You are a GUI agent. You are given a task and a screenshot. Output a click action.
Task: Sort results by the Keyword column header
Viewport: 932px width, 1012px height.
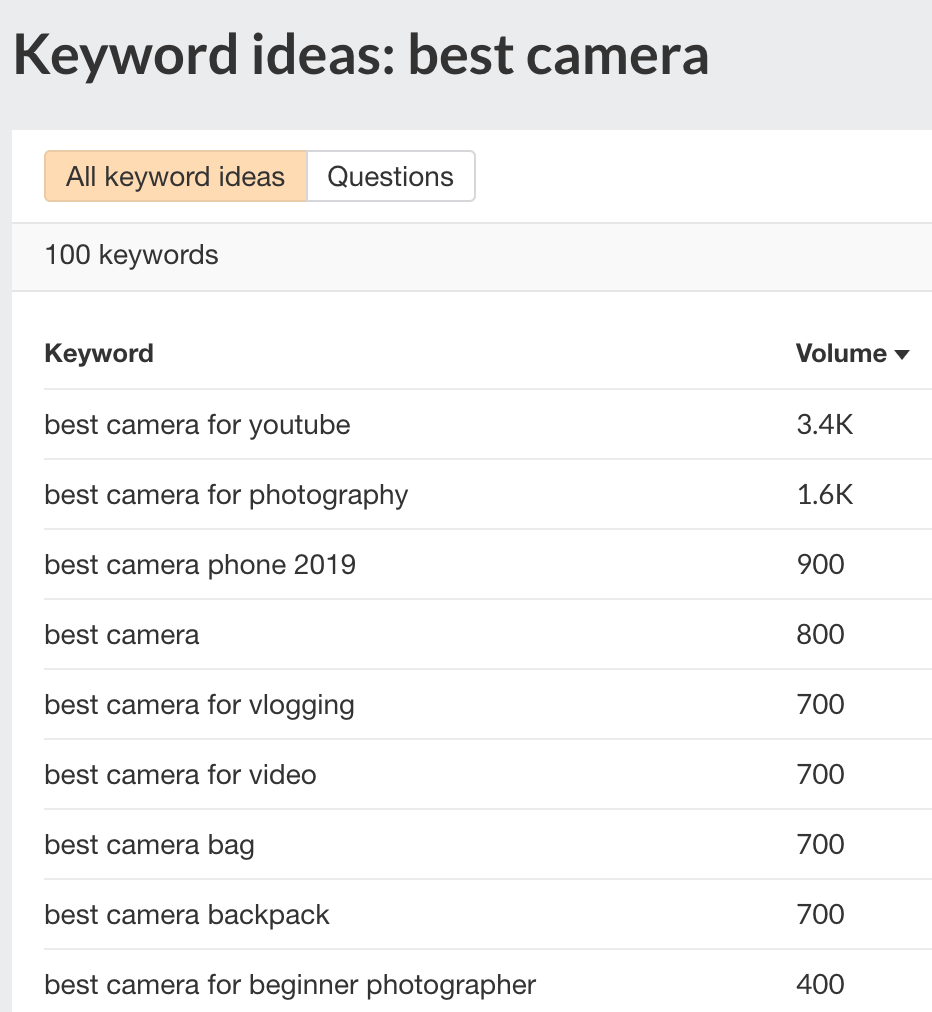pos(99,353)
